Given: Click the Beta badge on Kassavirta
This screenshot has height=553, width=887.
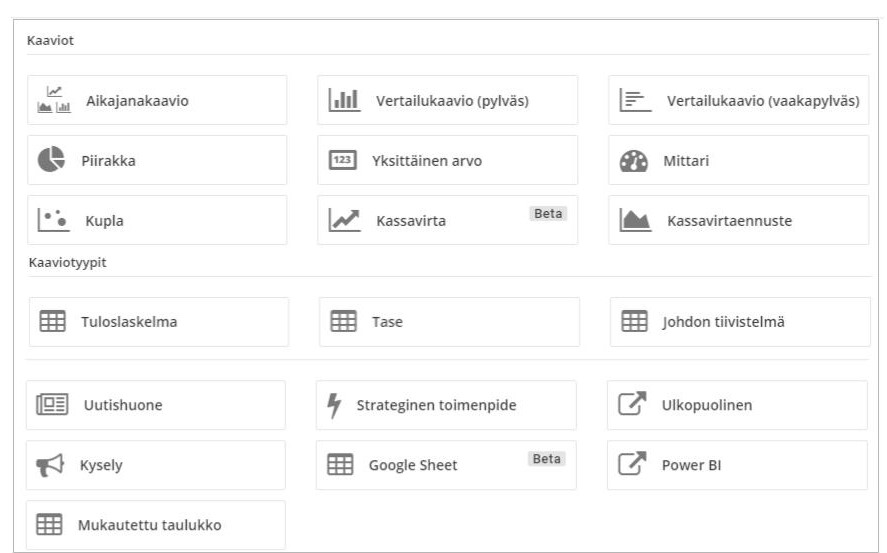Looking at the screenshot, I should 548,214.
